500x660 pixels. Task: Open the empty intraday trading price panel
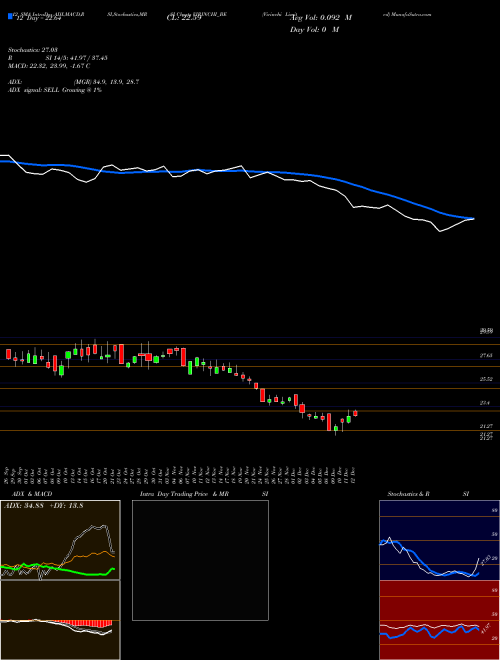[200, 560]
